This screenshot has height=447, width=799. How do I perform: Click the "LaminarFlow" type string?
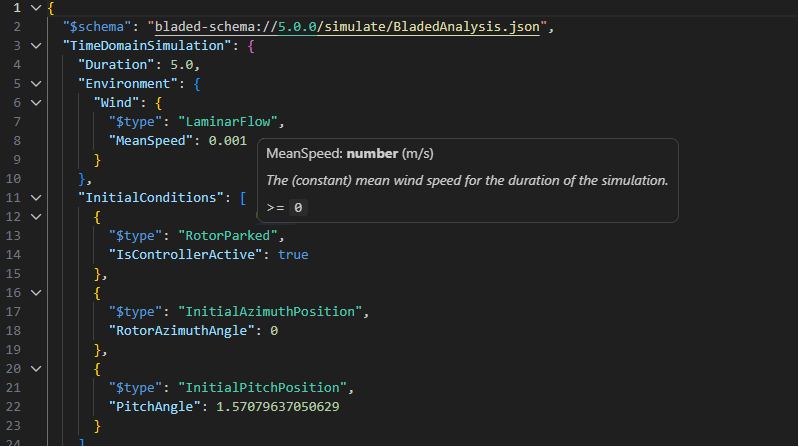pyautogui.click(x=231, y=123)
